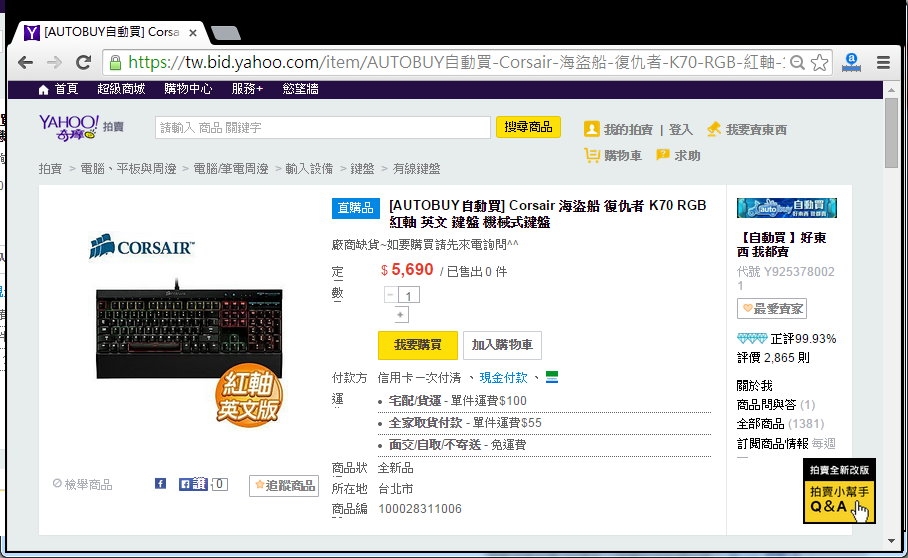Click the quantity input field
Screen dimensions: 908x558
[x=409, y=295]
